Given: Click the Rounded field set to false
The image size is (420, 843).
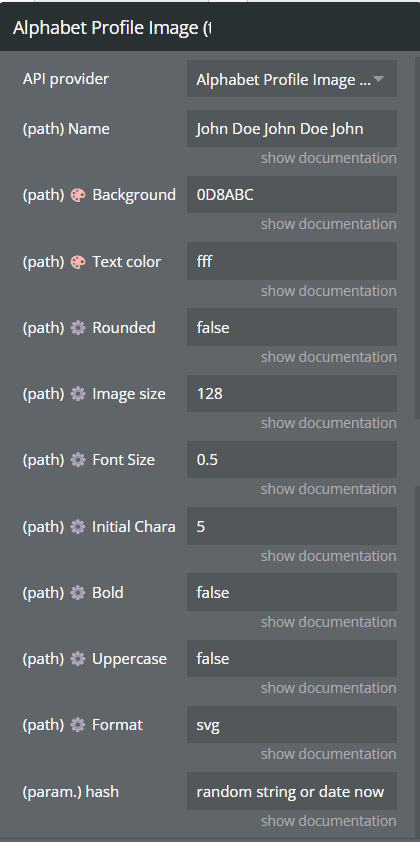Looking at the screenshot, I should click(x=291, y=327).
